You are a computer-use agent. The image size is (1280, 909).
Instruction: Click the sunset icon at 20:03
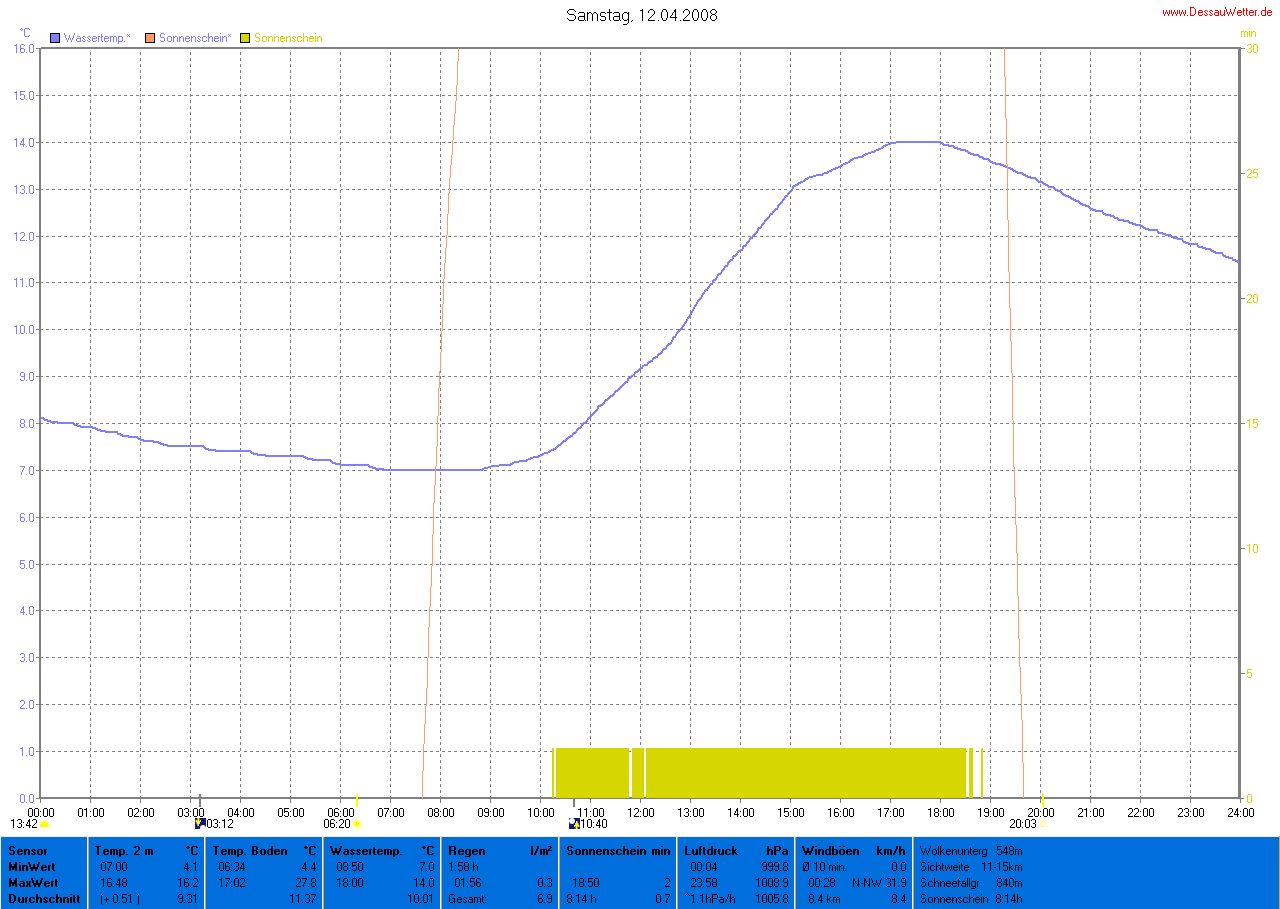tap(1044, 824)
